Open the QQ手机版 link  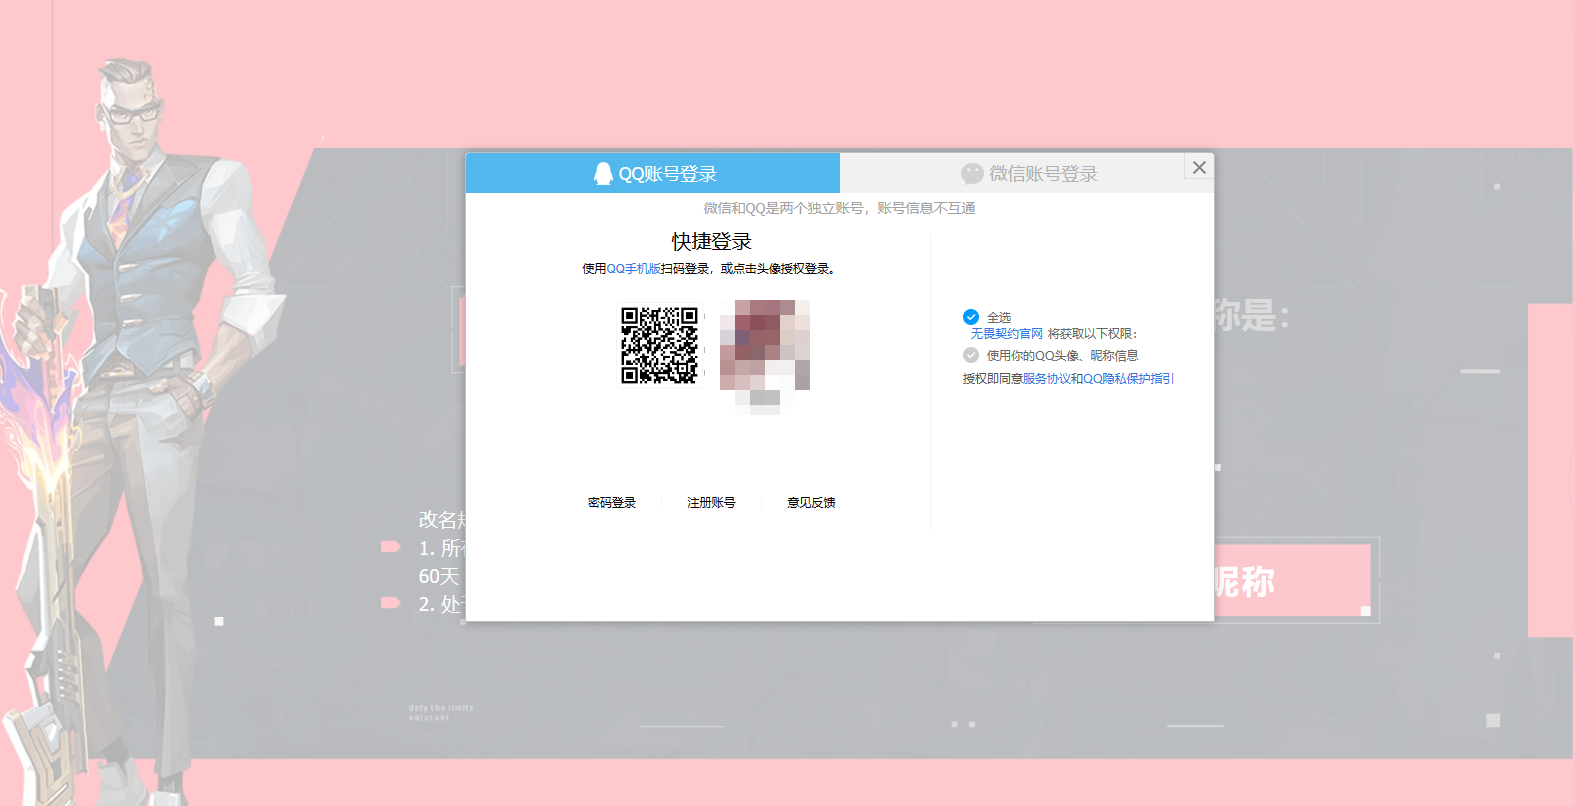pyautogui.click(x=633, y=269)
